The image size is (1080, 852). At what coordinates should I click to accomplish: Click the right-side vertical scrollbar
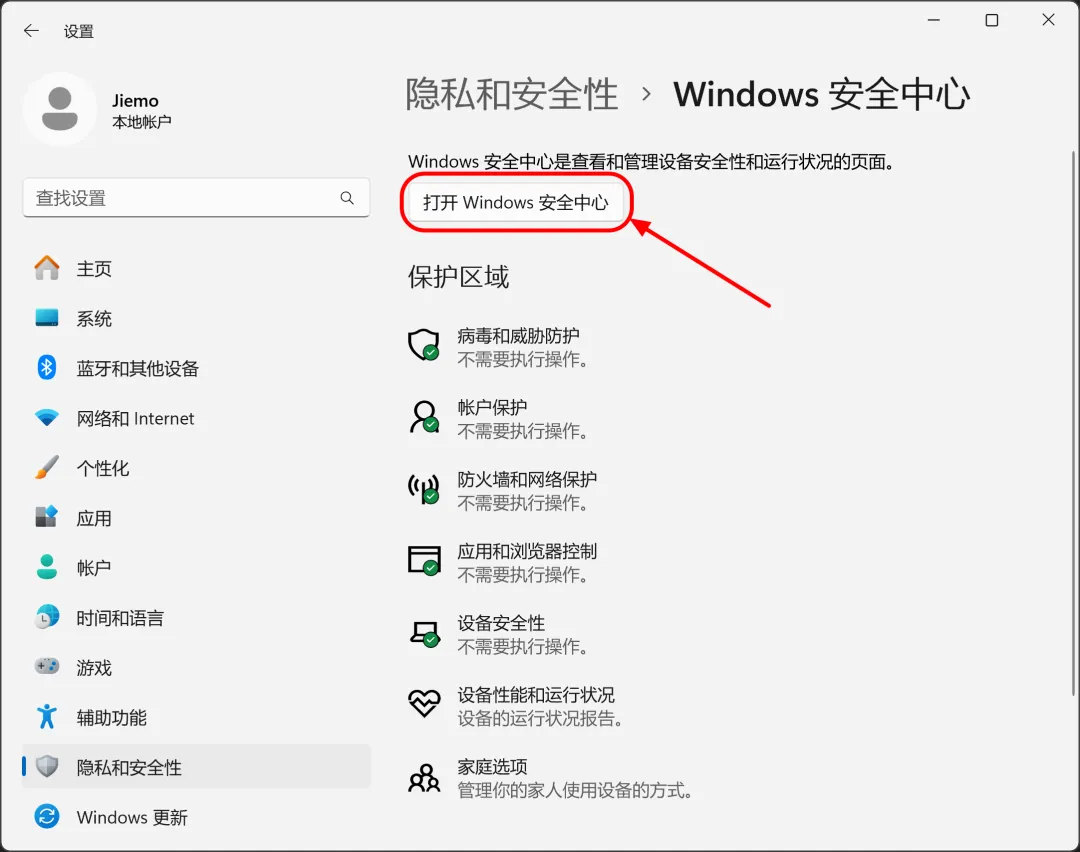[x=1072, y=424]
